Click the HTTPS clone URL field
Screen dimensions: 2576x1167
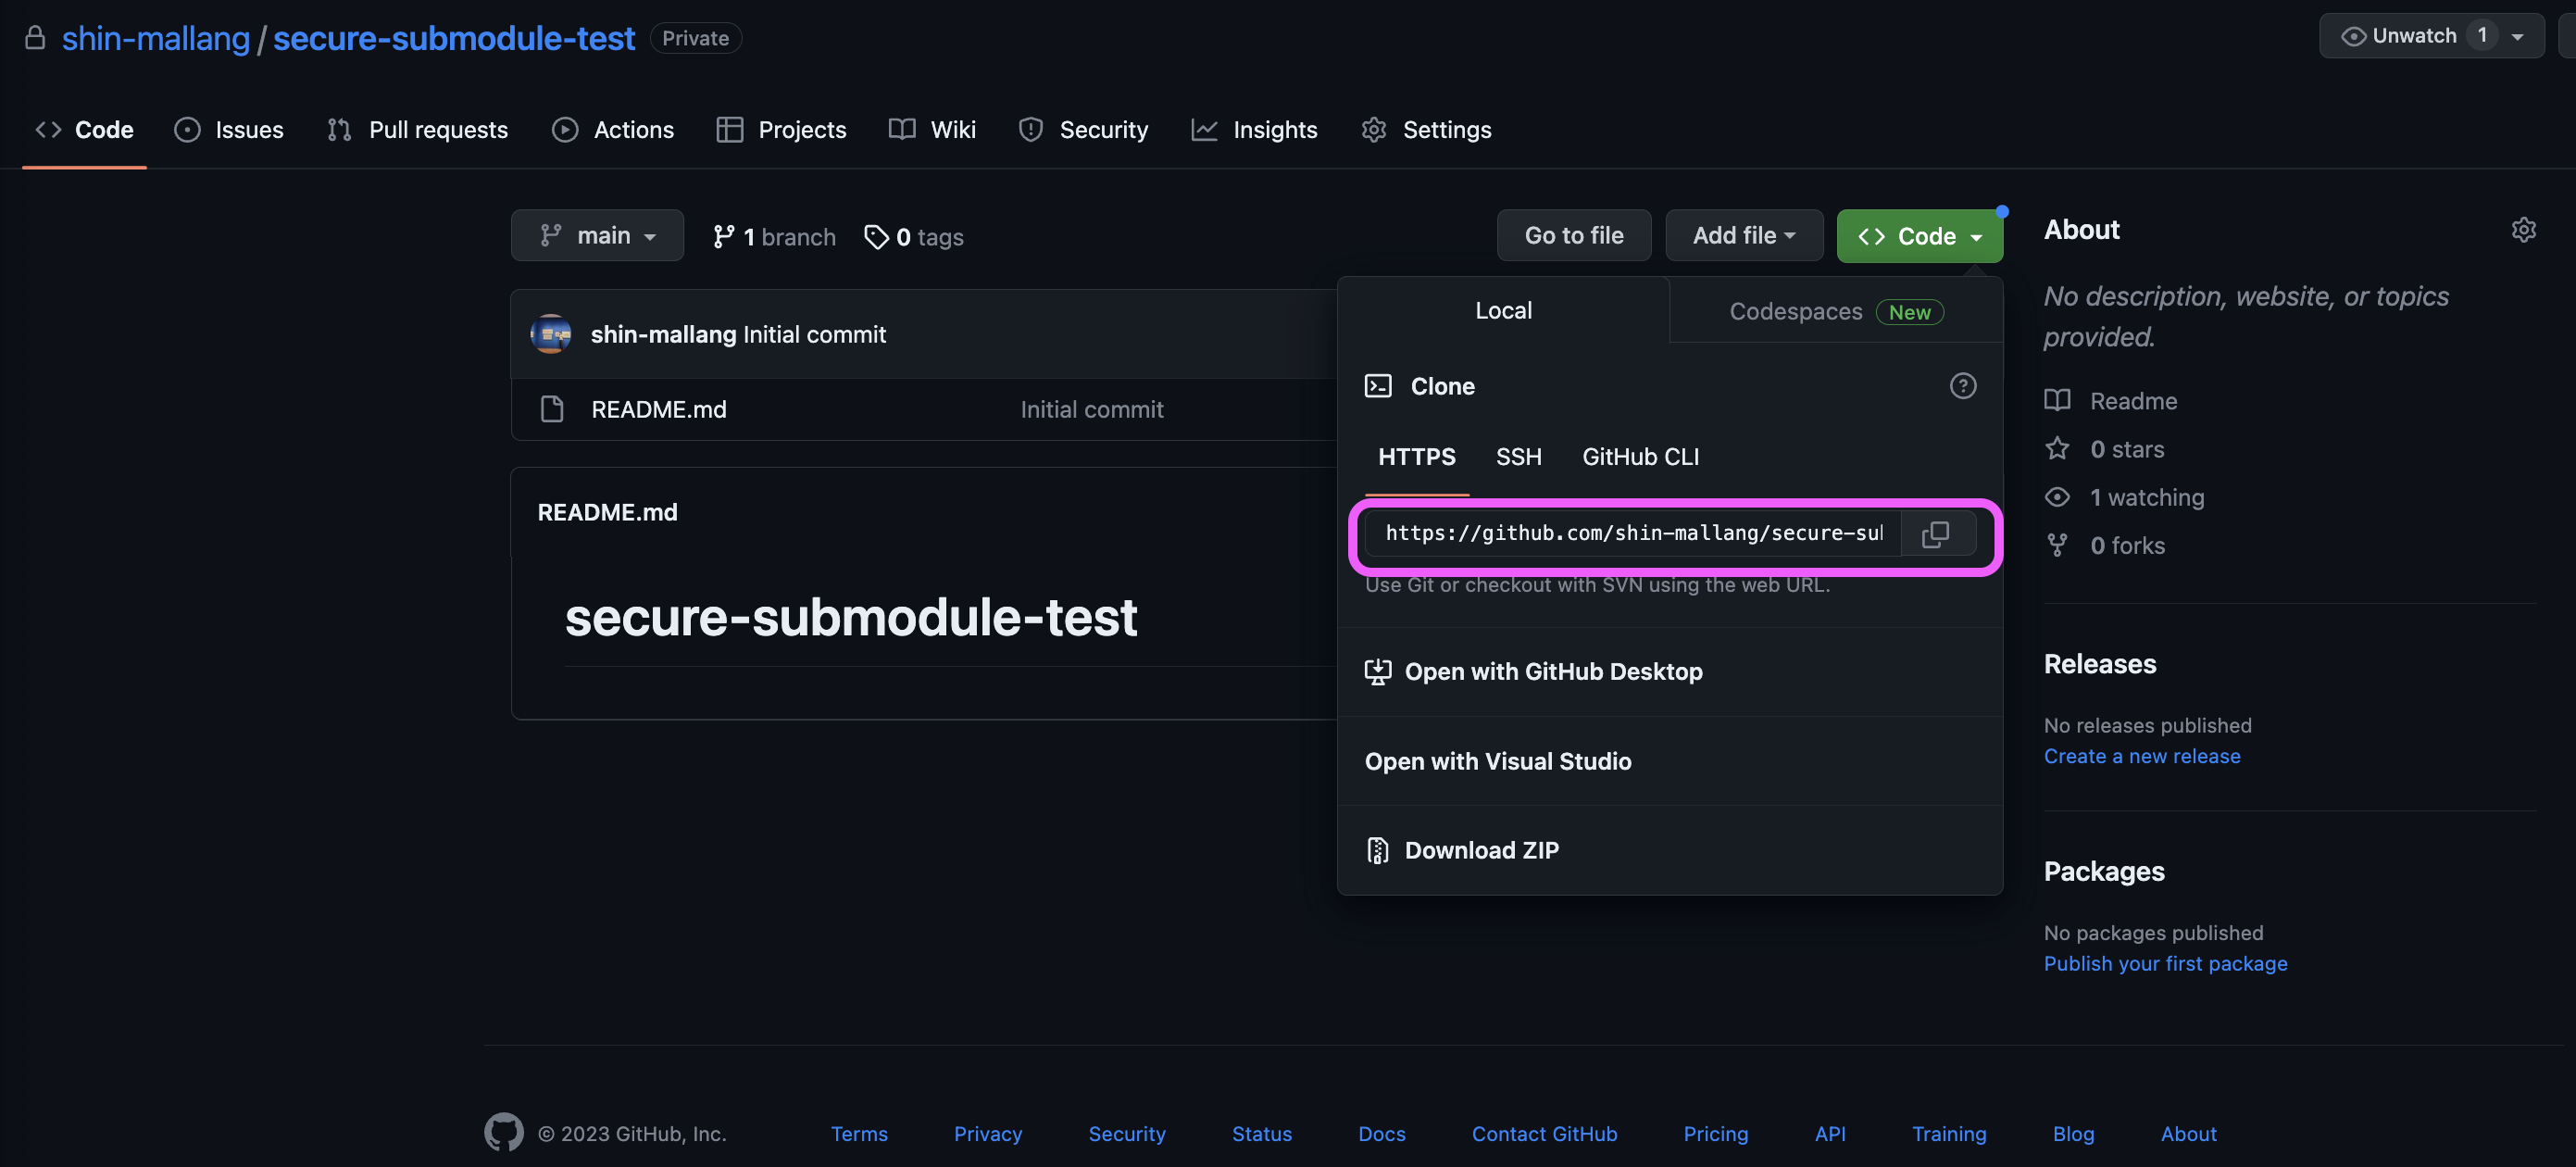pos(1633,533)
